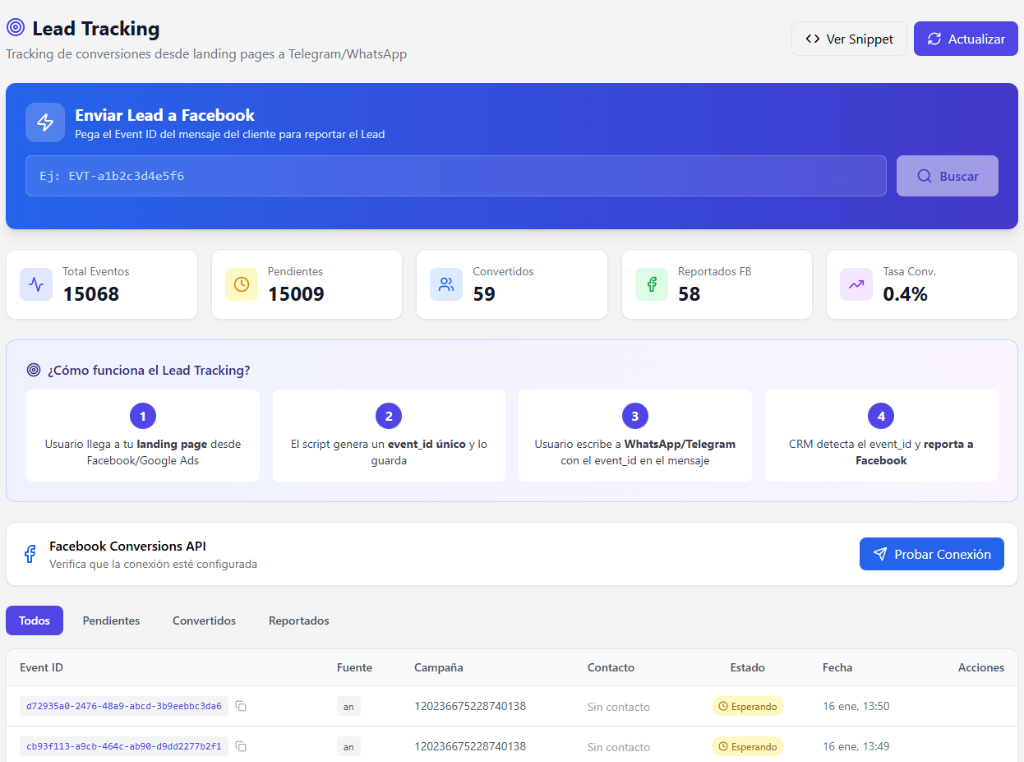
Task: Click the trend chart icon on Tasa Conv card
Action: [x=855, y=284]
